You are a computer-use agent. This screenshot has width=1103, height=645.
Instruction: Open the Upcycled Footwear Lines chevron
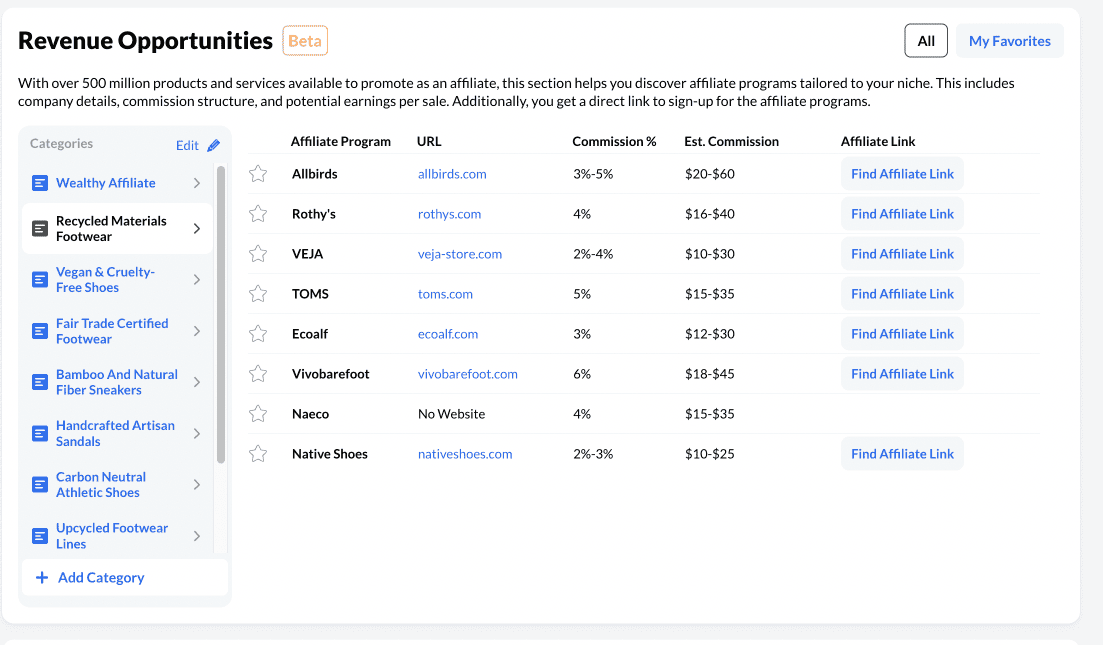coord(197,536)
